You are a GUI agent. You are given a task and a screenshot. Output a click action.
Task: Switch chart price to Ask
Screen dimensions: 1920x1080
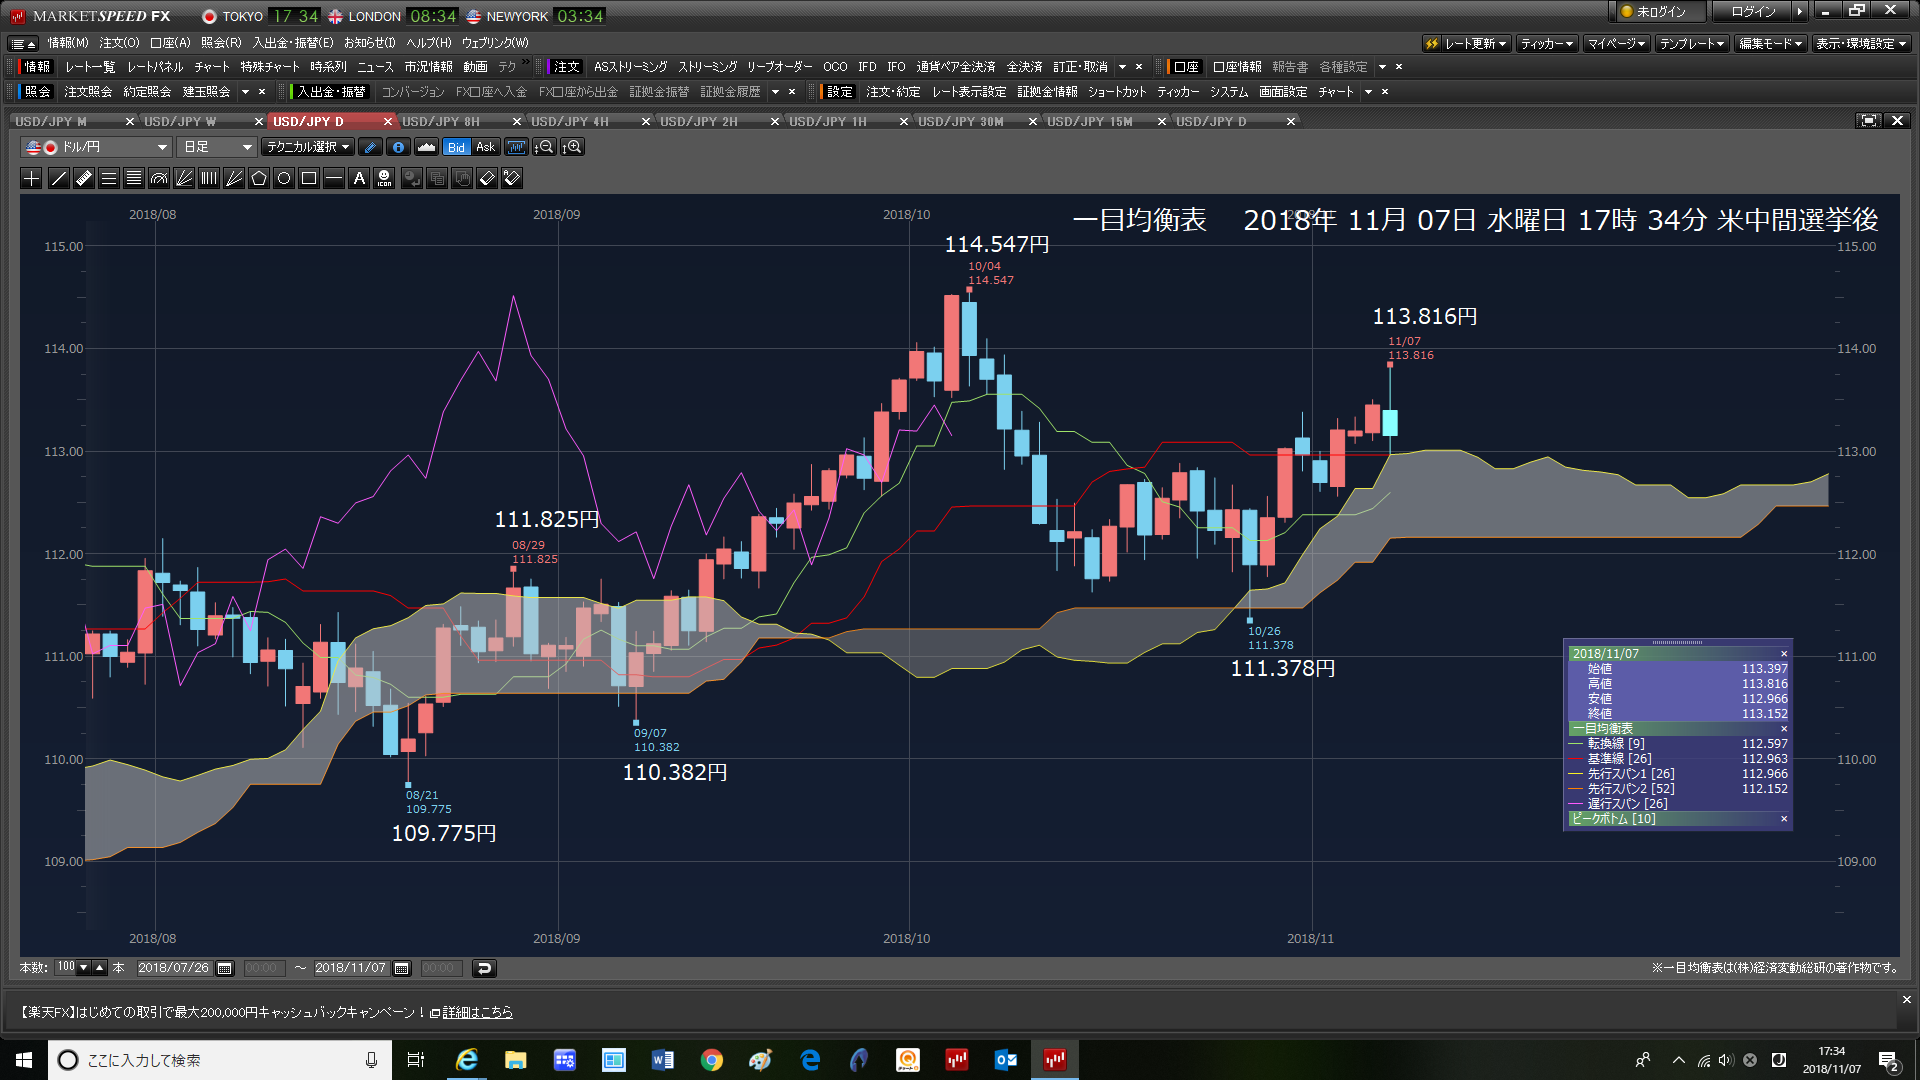[x=485, y=147]
